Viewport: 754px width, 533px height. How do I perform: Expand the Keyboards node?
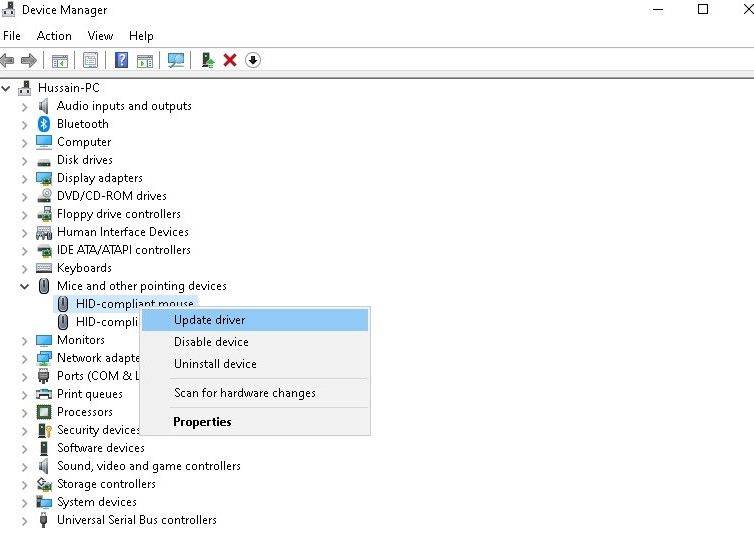[x=25, y=269]
